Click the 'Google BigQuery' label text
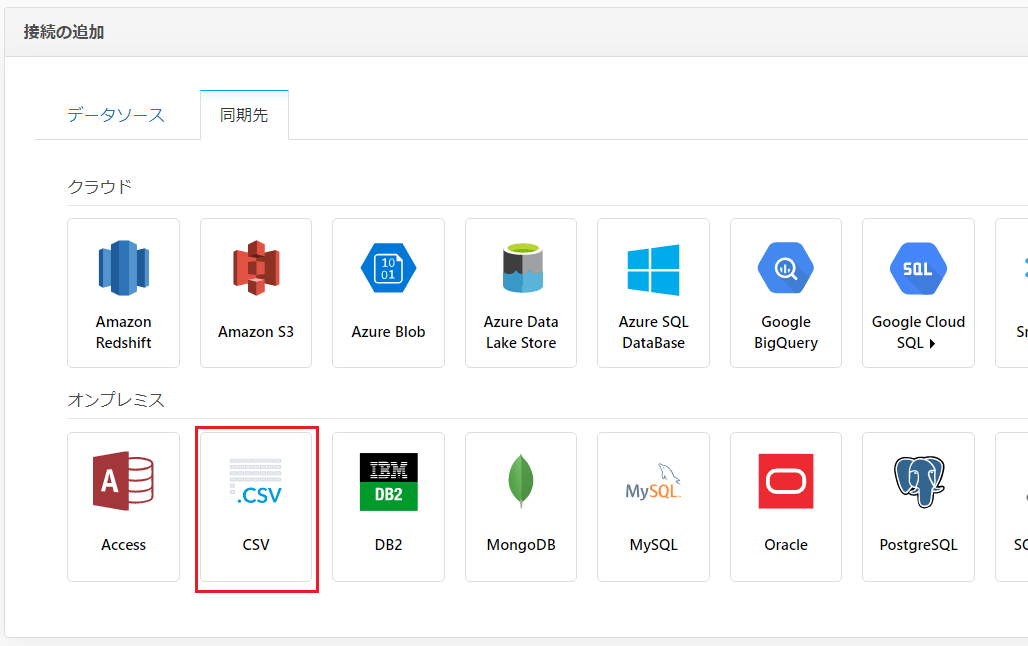Viewport: 1028px width, 646px height. (x=786, y=333)
